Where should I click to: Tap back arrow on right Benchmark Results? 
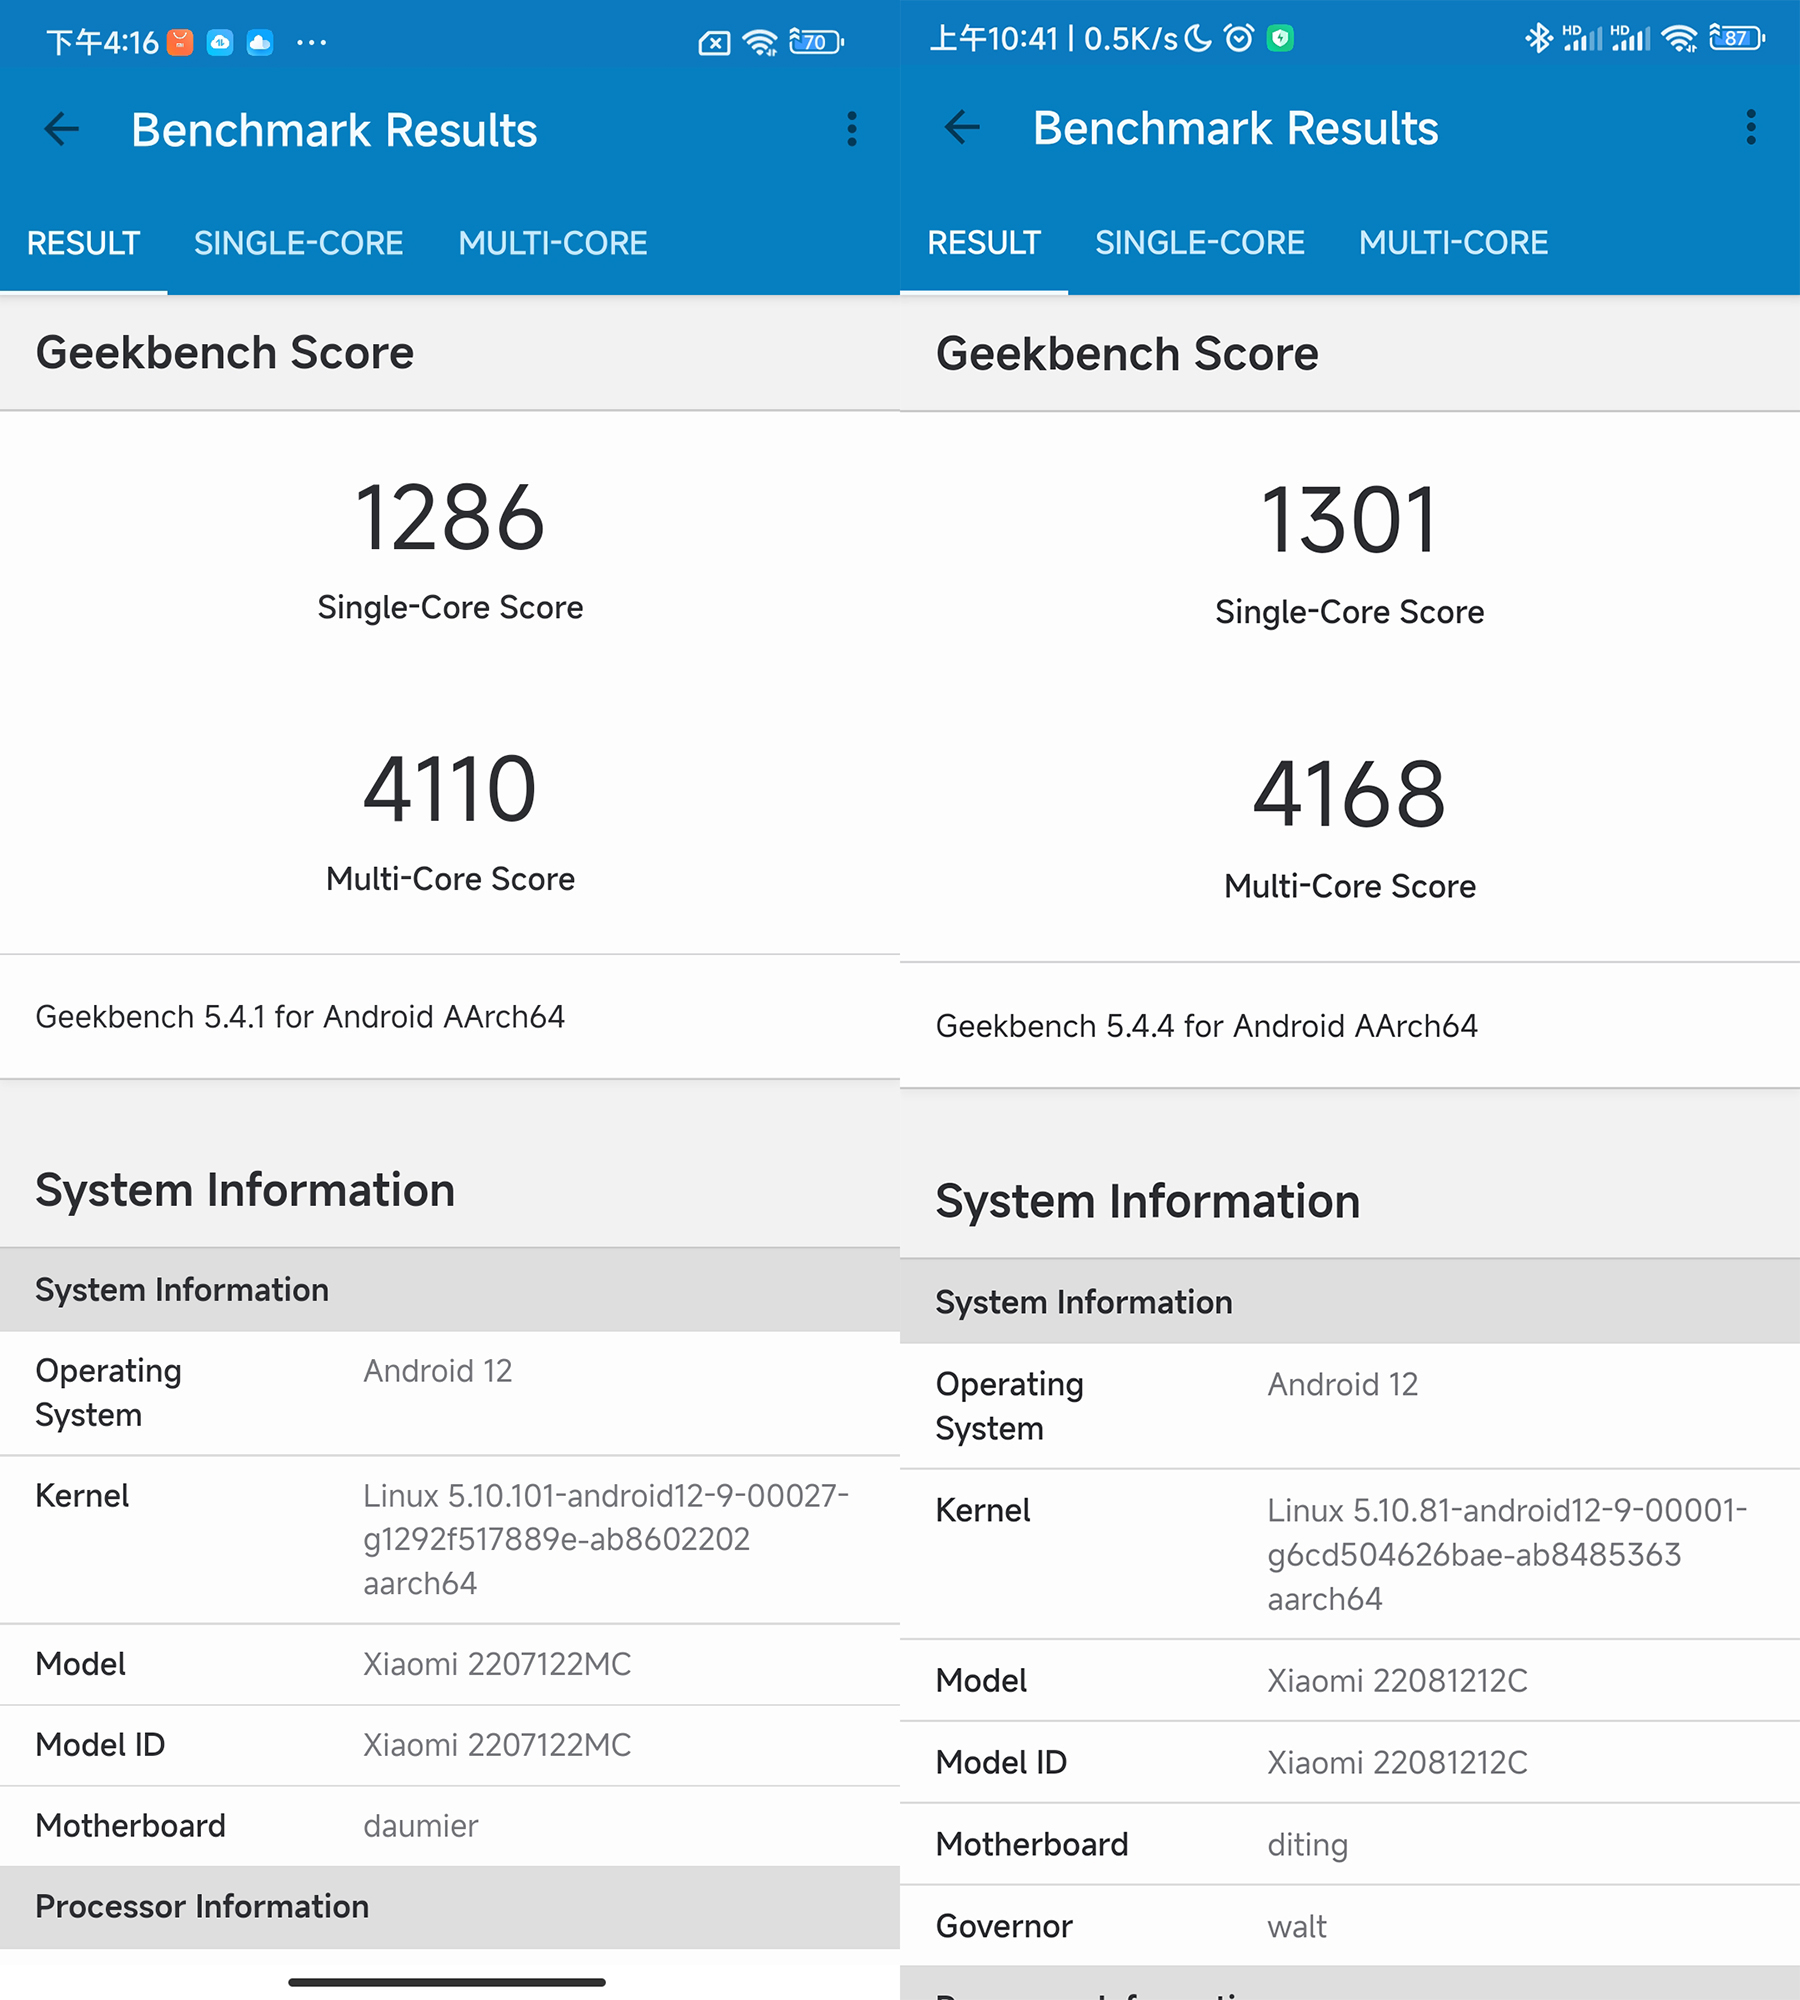click(x=963, y=127)
